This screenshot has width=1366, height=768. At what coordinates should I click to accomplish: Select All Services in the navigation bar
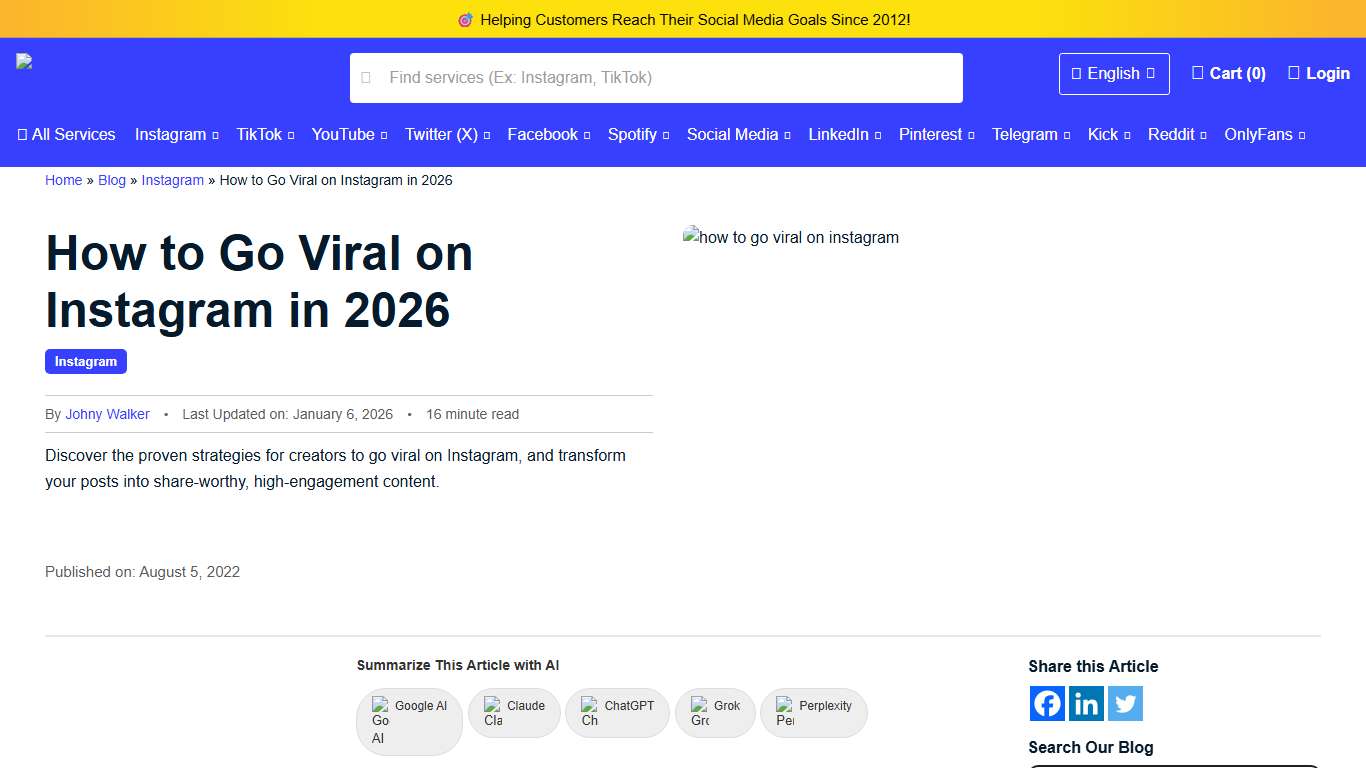pos(66,134)
